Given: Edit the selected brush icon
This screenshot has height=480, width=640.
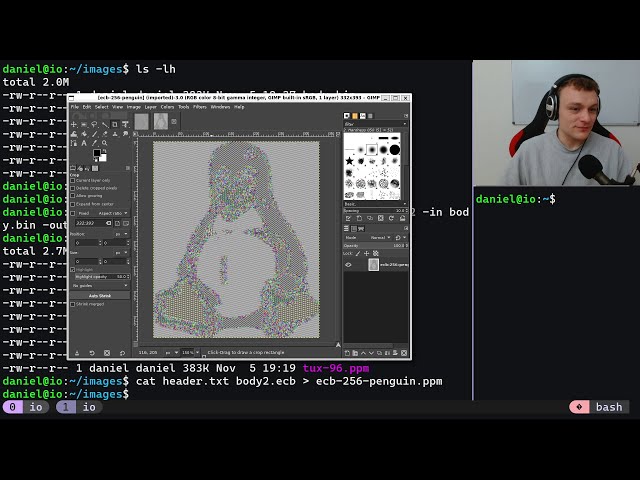Looking at the screenshot, I should (x=348, y=218).
